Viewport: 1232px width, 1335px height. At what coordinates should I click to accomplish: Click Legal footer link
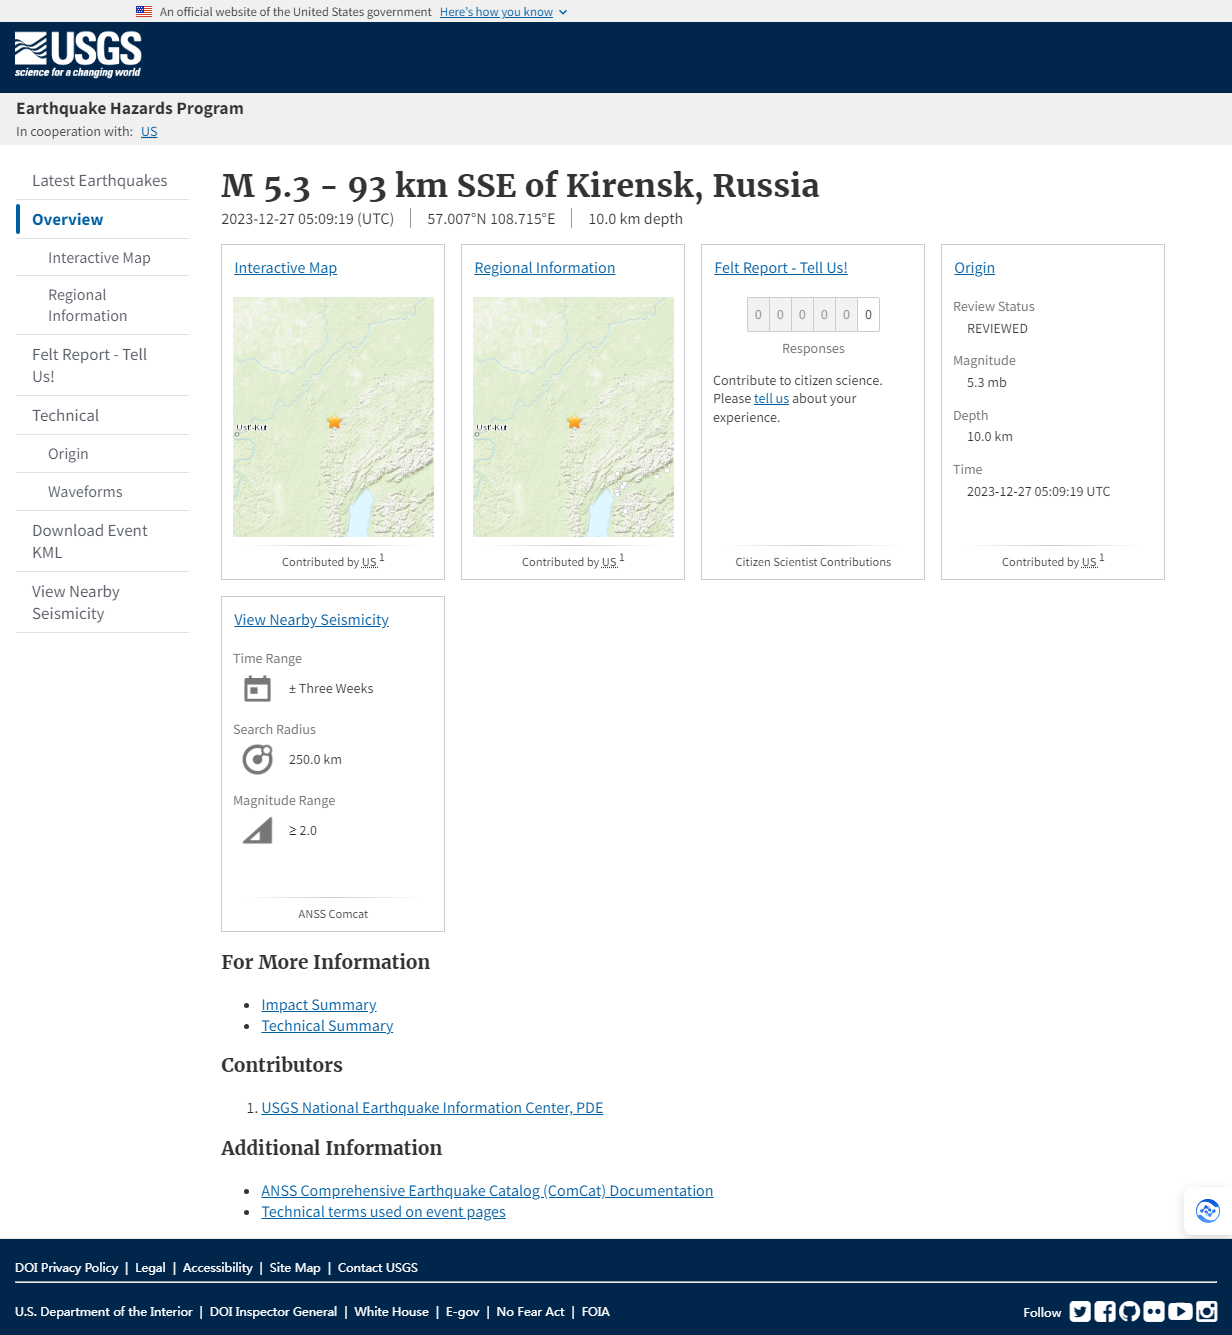[150, 1268]
